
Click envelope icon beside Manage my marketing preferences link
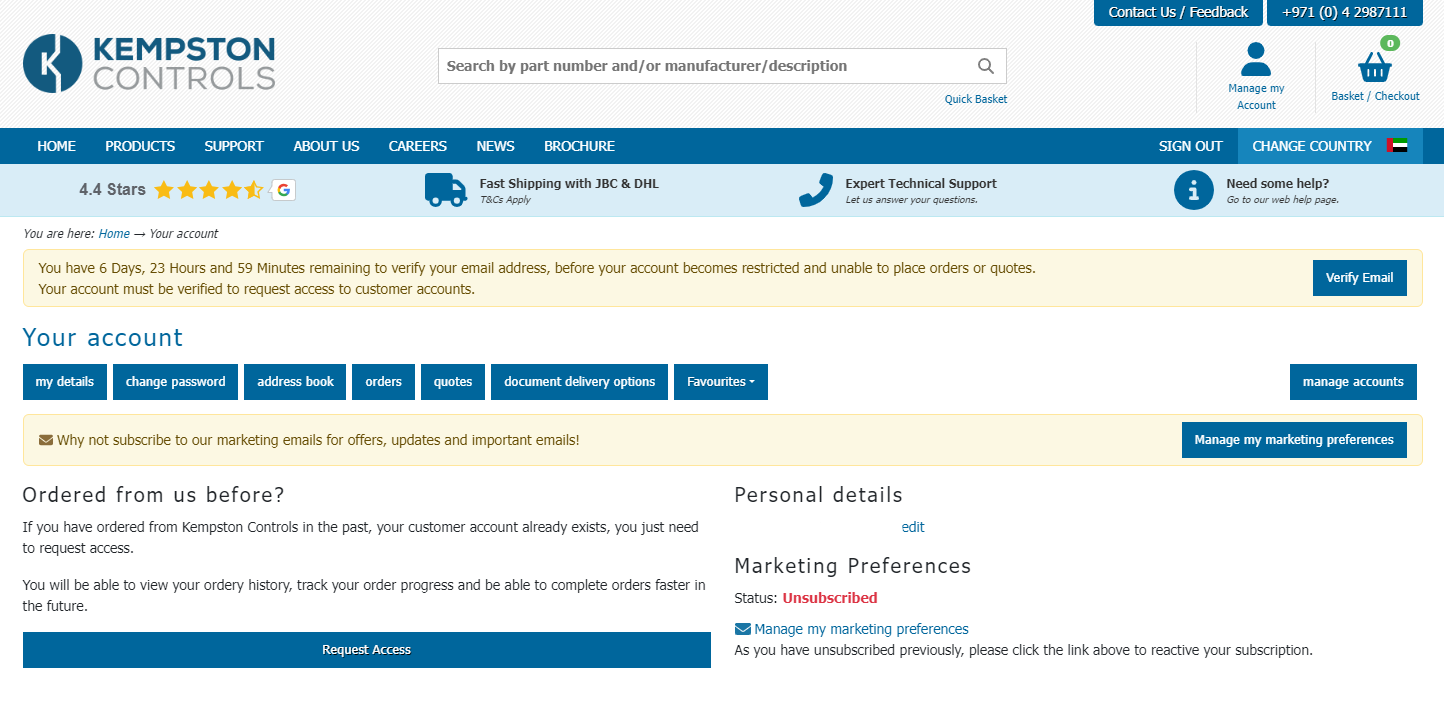coord(743,629)
